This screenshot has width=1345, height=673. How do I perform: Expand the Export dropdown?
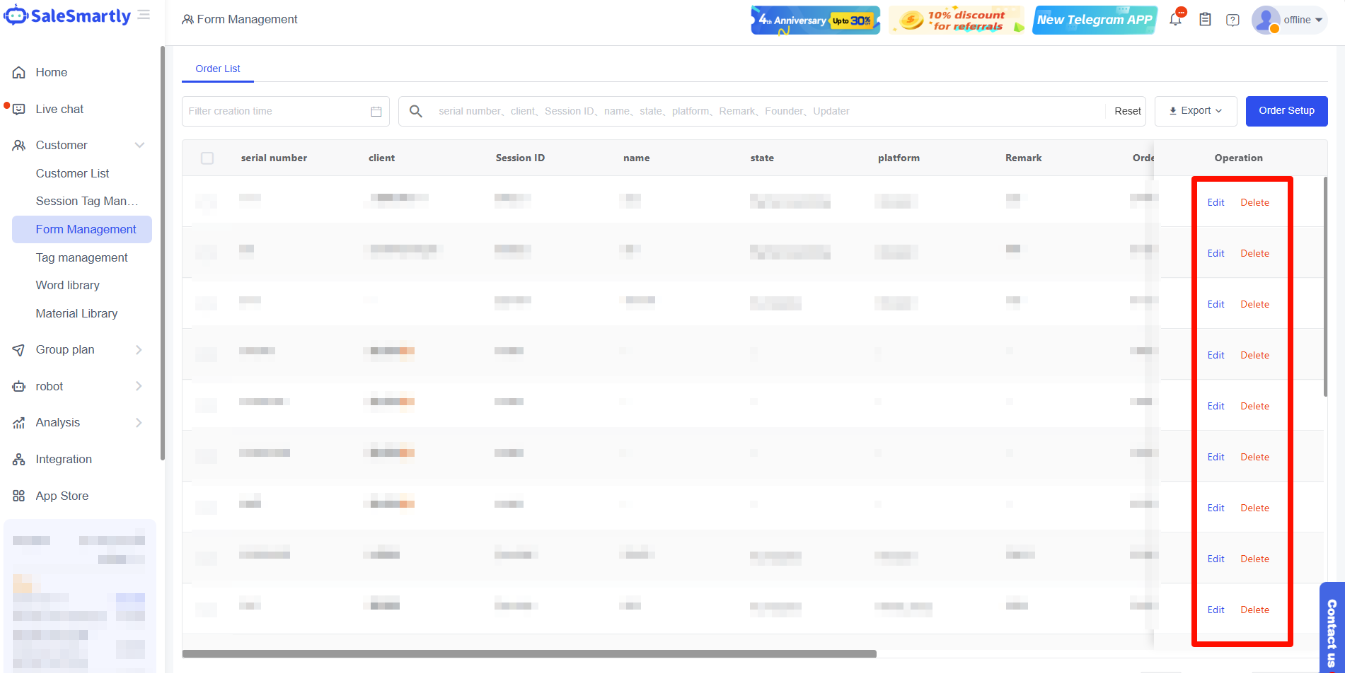pyautogui.click(x=1195, y=111)
